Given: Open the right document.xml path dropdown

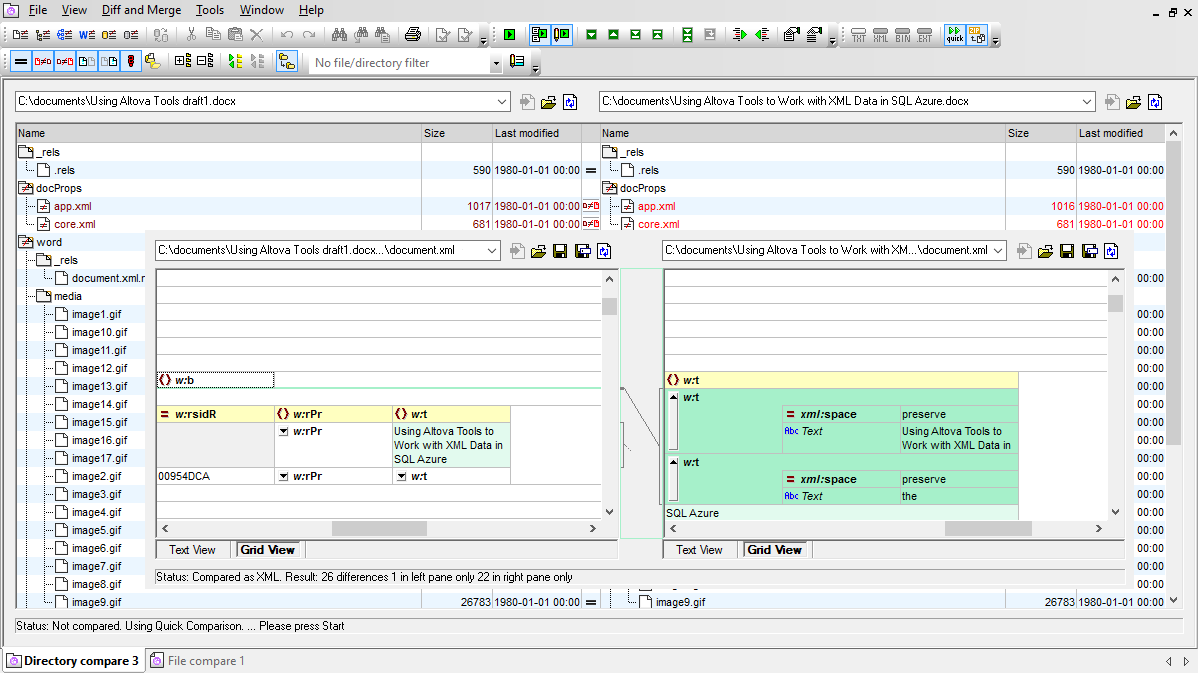Looking at the screenshot, I should coord(998,251).
